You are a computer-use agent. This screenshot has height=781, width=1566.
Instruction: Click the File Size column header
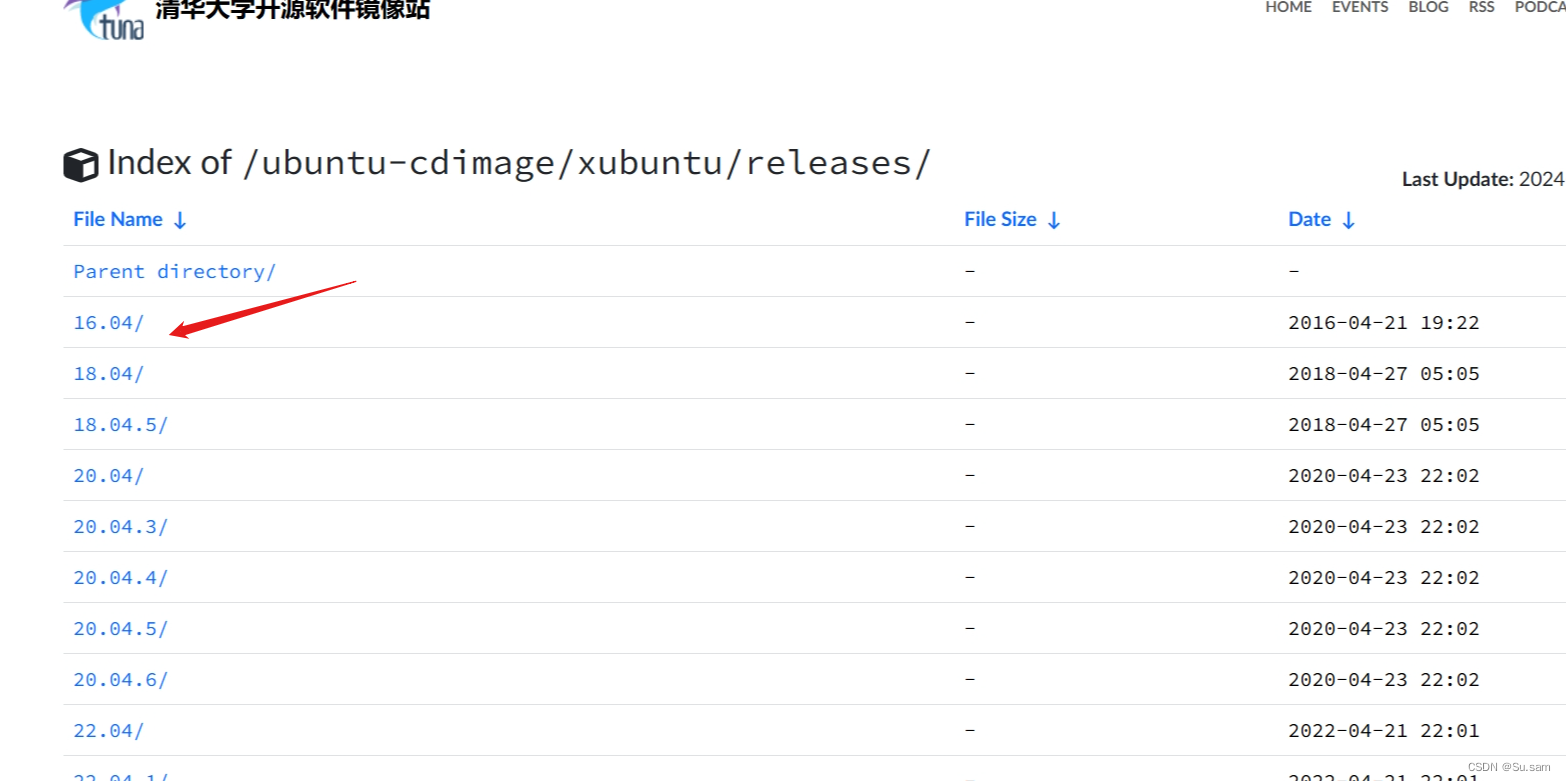pos(1000,219)
